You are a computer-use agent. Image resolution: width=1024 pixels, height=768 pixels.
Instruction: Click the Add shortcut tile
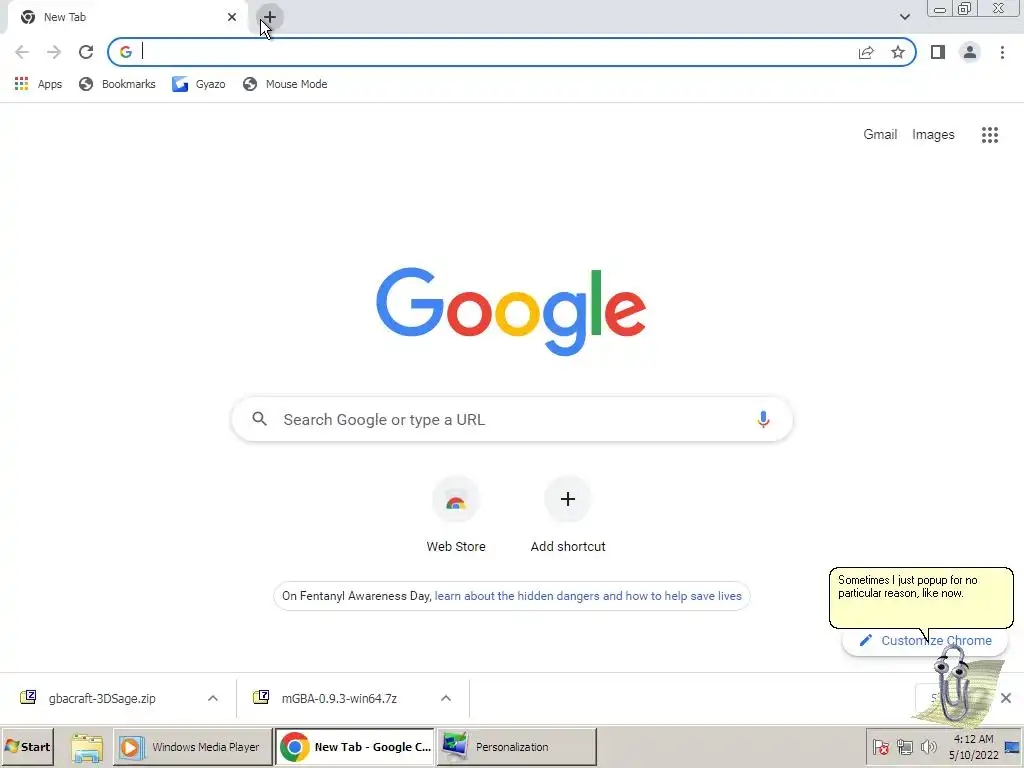coord(568,516)
